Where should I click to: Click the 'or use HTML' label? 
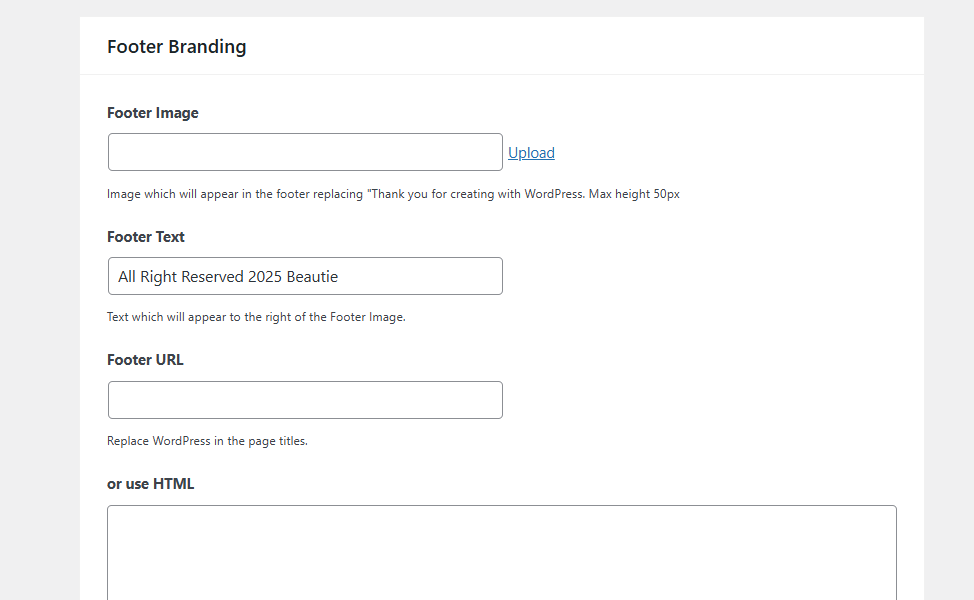tap(151, 484)
